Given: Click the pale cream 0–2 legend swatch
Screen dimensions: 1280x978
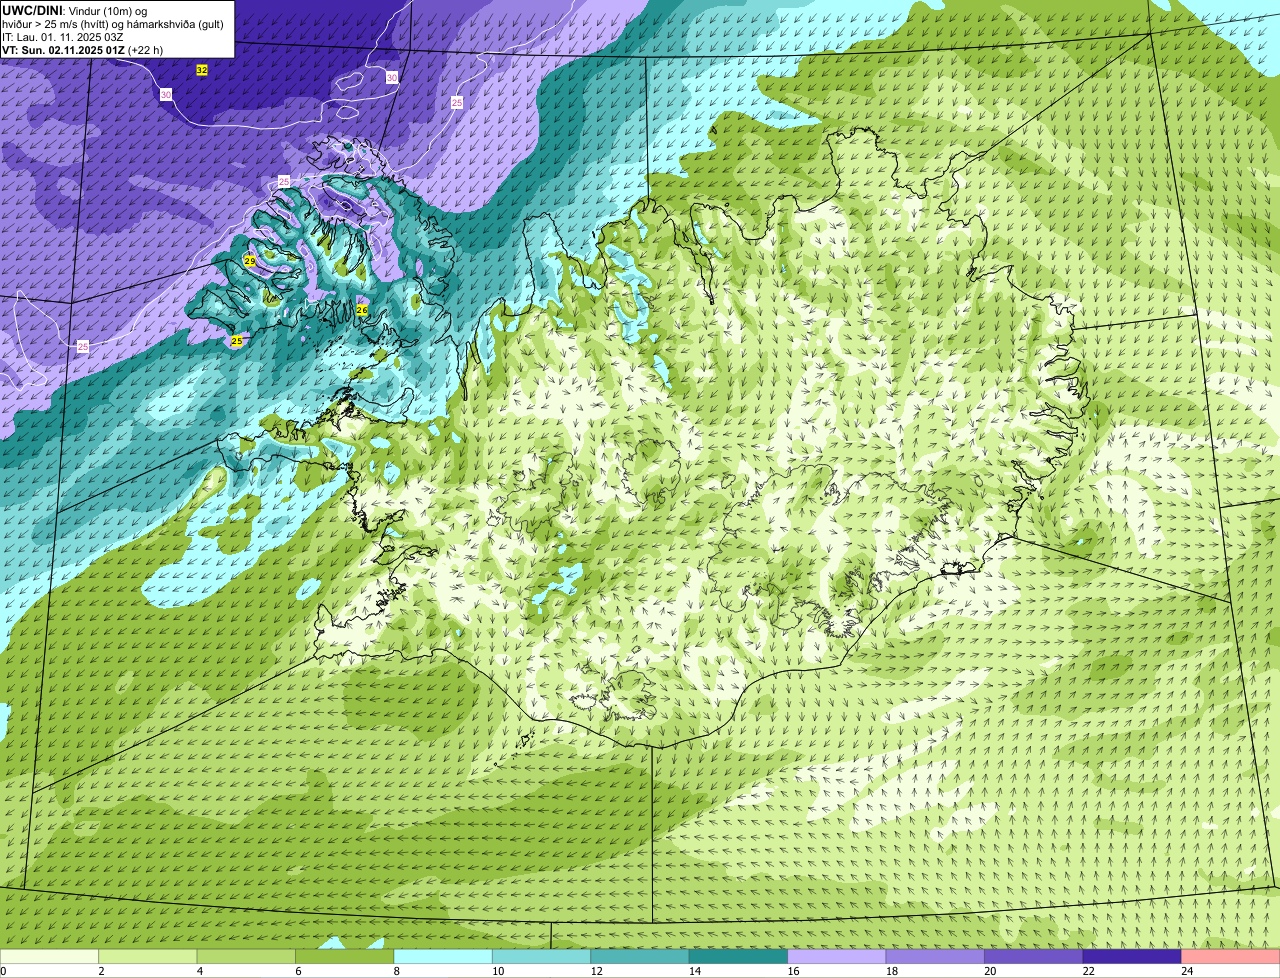Looking at the screenshot, I should coord(50,956).
